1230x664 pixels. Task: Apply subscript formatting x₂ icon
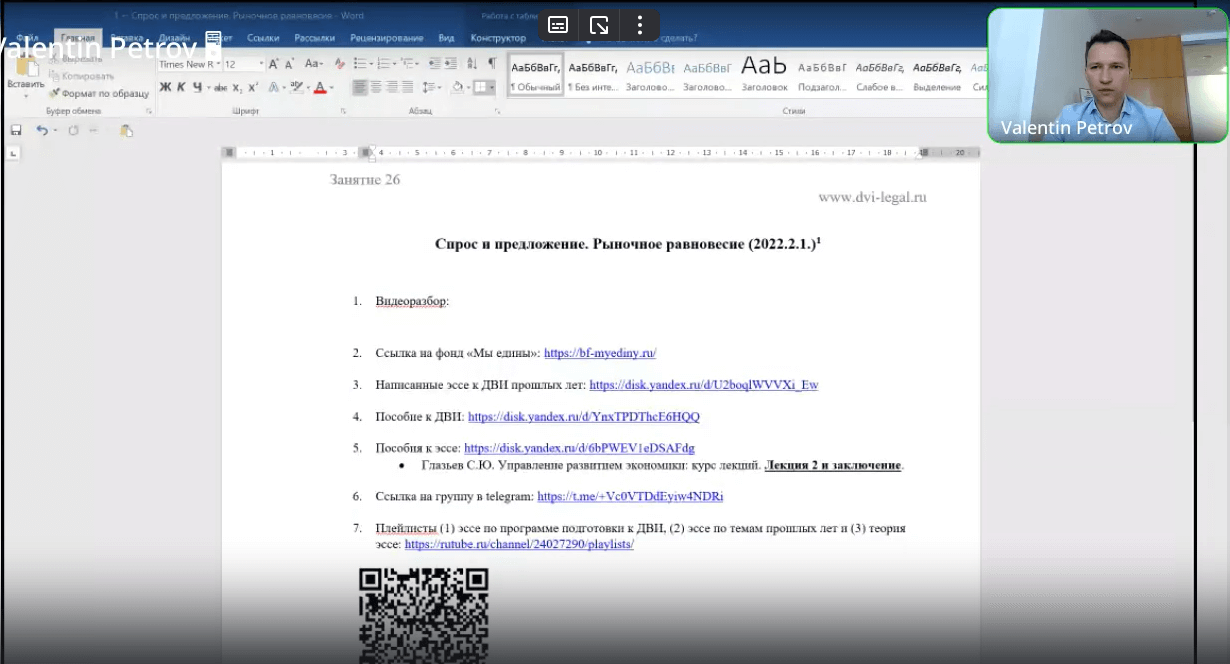coord(237,88)
